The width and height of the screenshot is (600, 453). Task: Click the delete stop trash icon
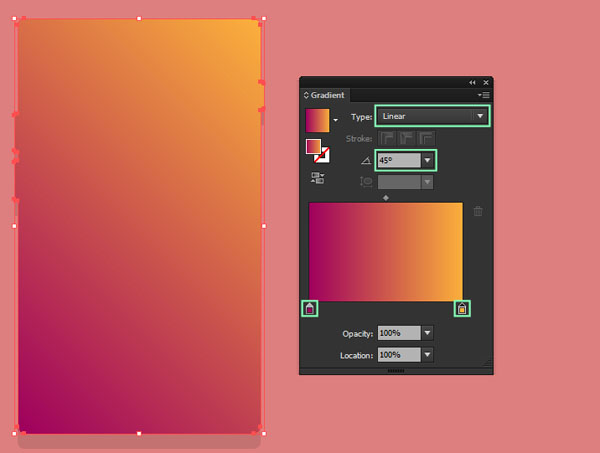pyautogui.click(x=478, y=211)
